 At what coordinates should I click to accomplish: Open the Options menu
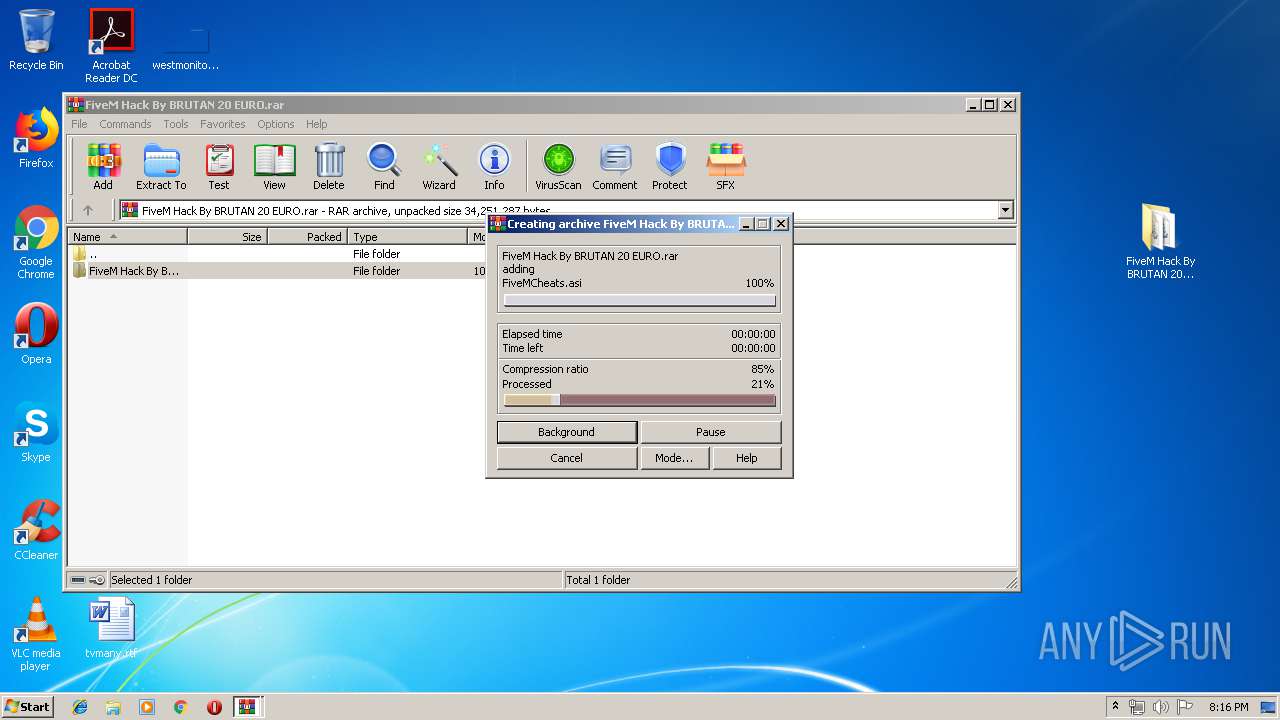(x=275, y=124)
